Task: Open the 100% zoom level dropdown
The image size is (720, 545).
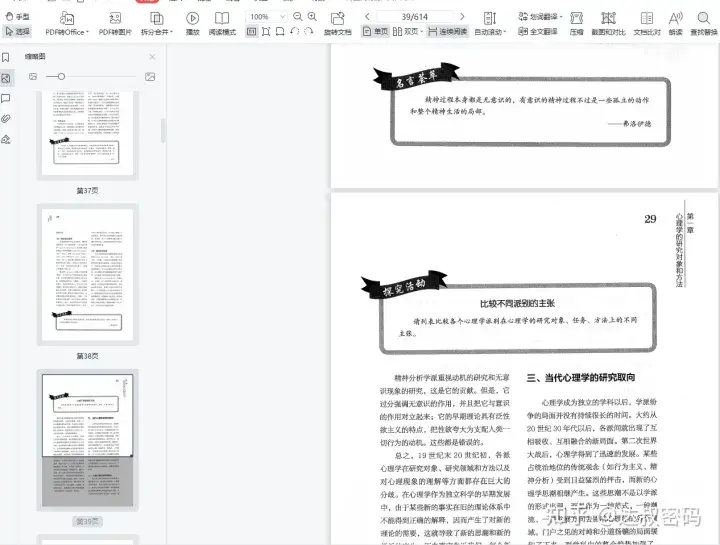Action: (x=283, y=17)
